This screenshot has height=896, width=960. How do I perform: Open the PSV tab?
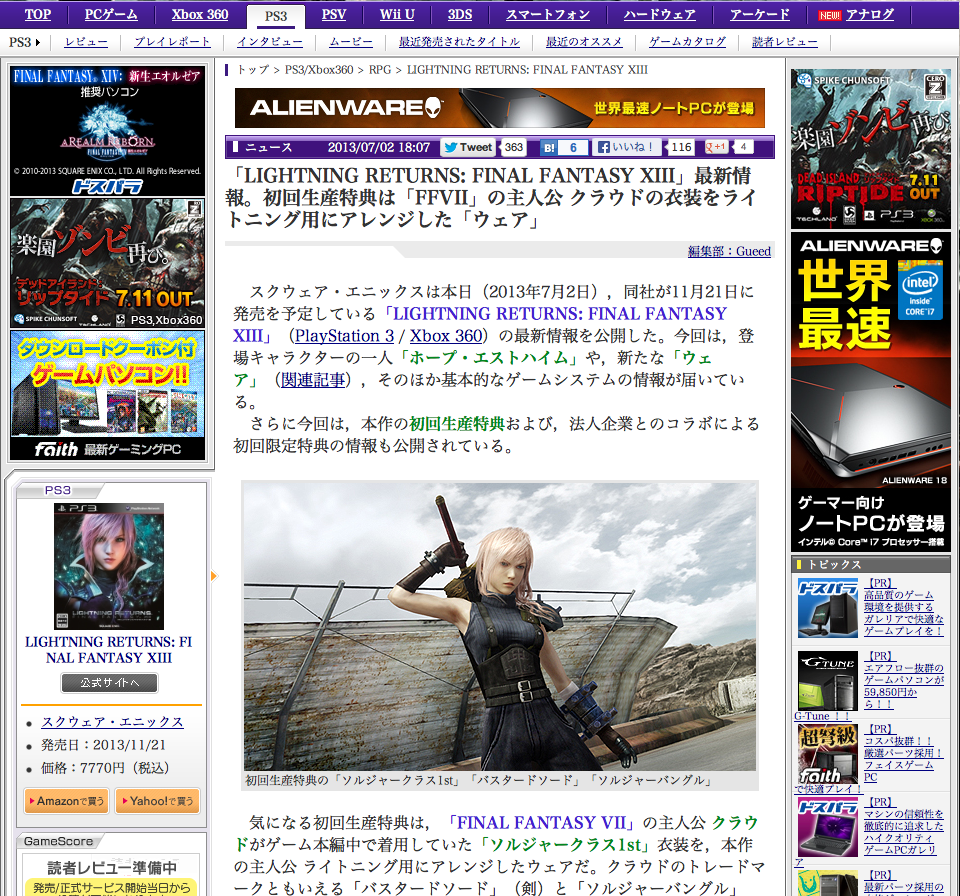click(334, 14)
